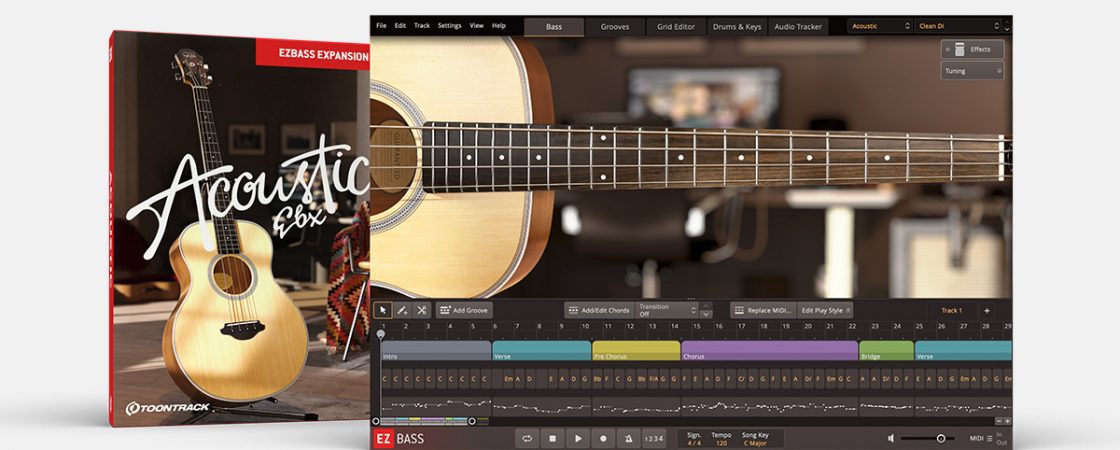Click bar 15 on the timeline ruler
This screenshot has height=450, width=1120.
click(x=696, y=326)
